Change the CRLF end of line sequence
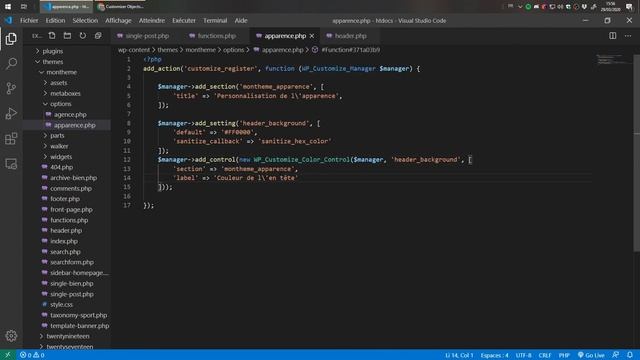 click(x=545, y=355)
